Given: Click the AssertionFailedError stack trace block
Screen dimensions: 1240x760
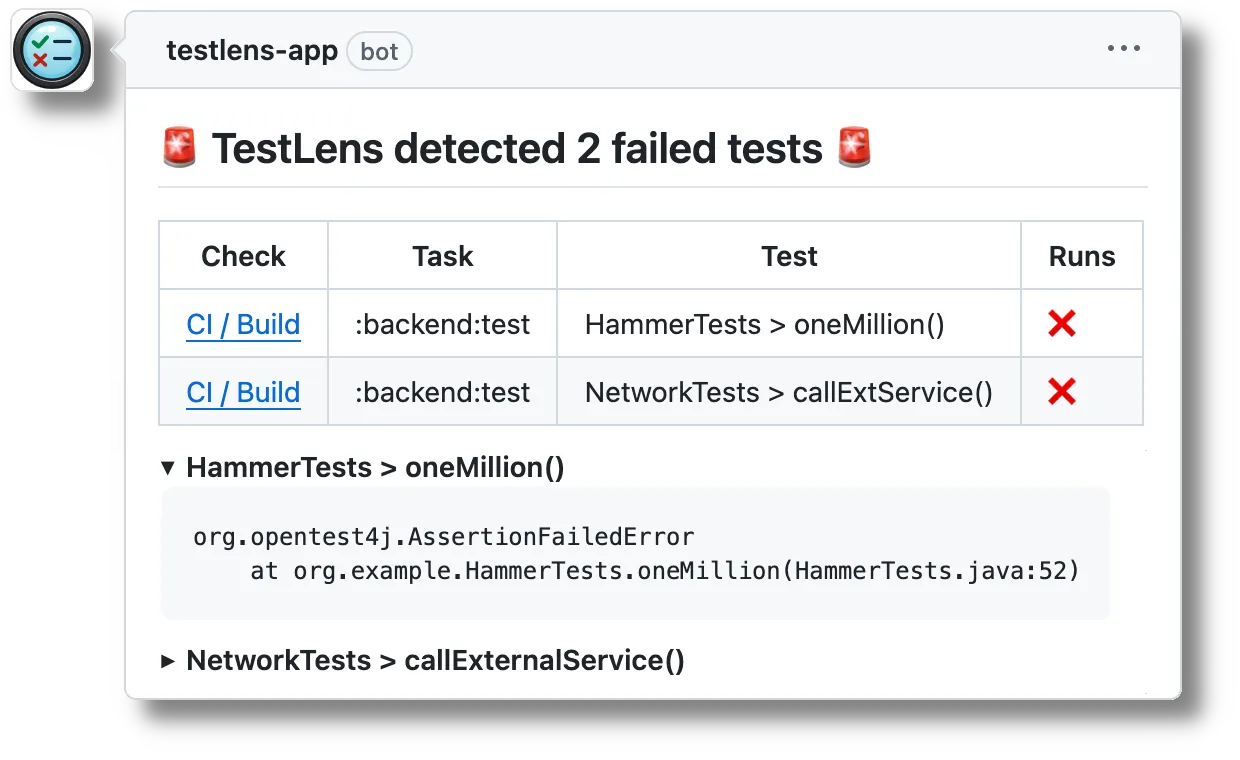Looking at the screenshot, I should pos(635,553).
